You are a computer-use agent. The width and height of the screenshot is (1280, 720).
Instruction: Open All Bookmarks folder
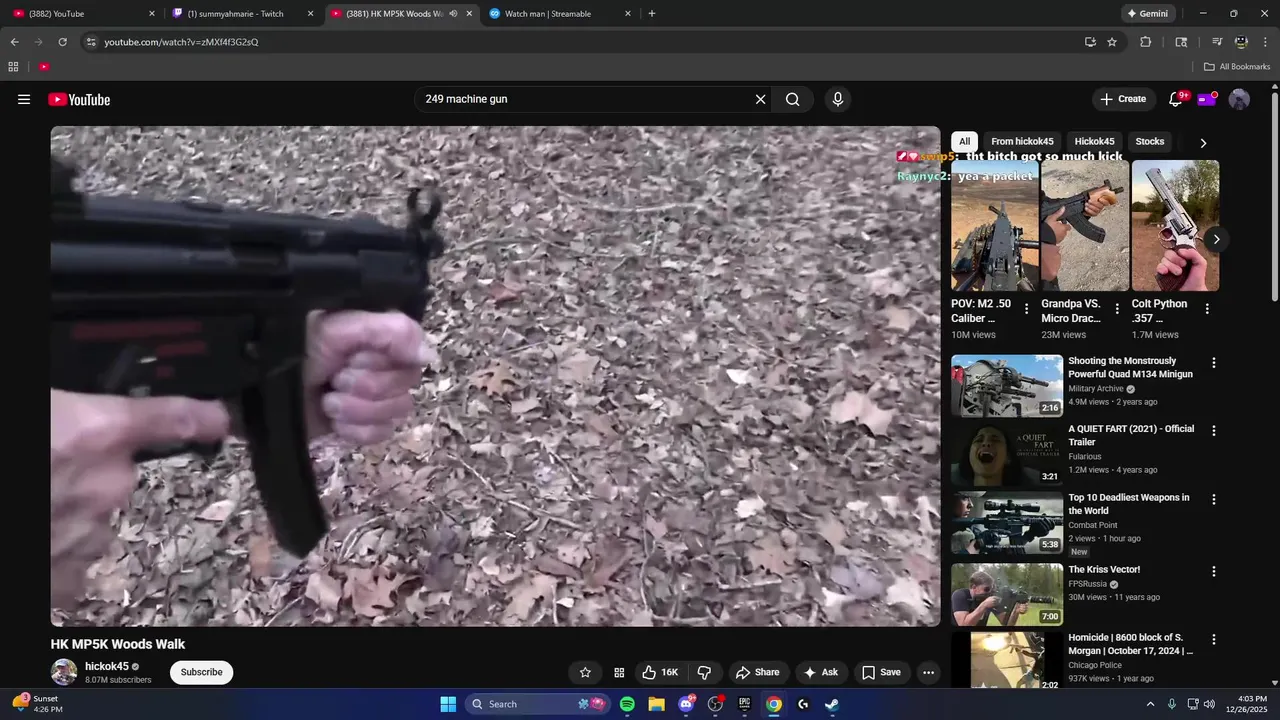tap(1237, 67)
